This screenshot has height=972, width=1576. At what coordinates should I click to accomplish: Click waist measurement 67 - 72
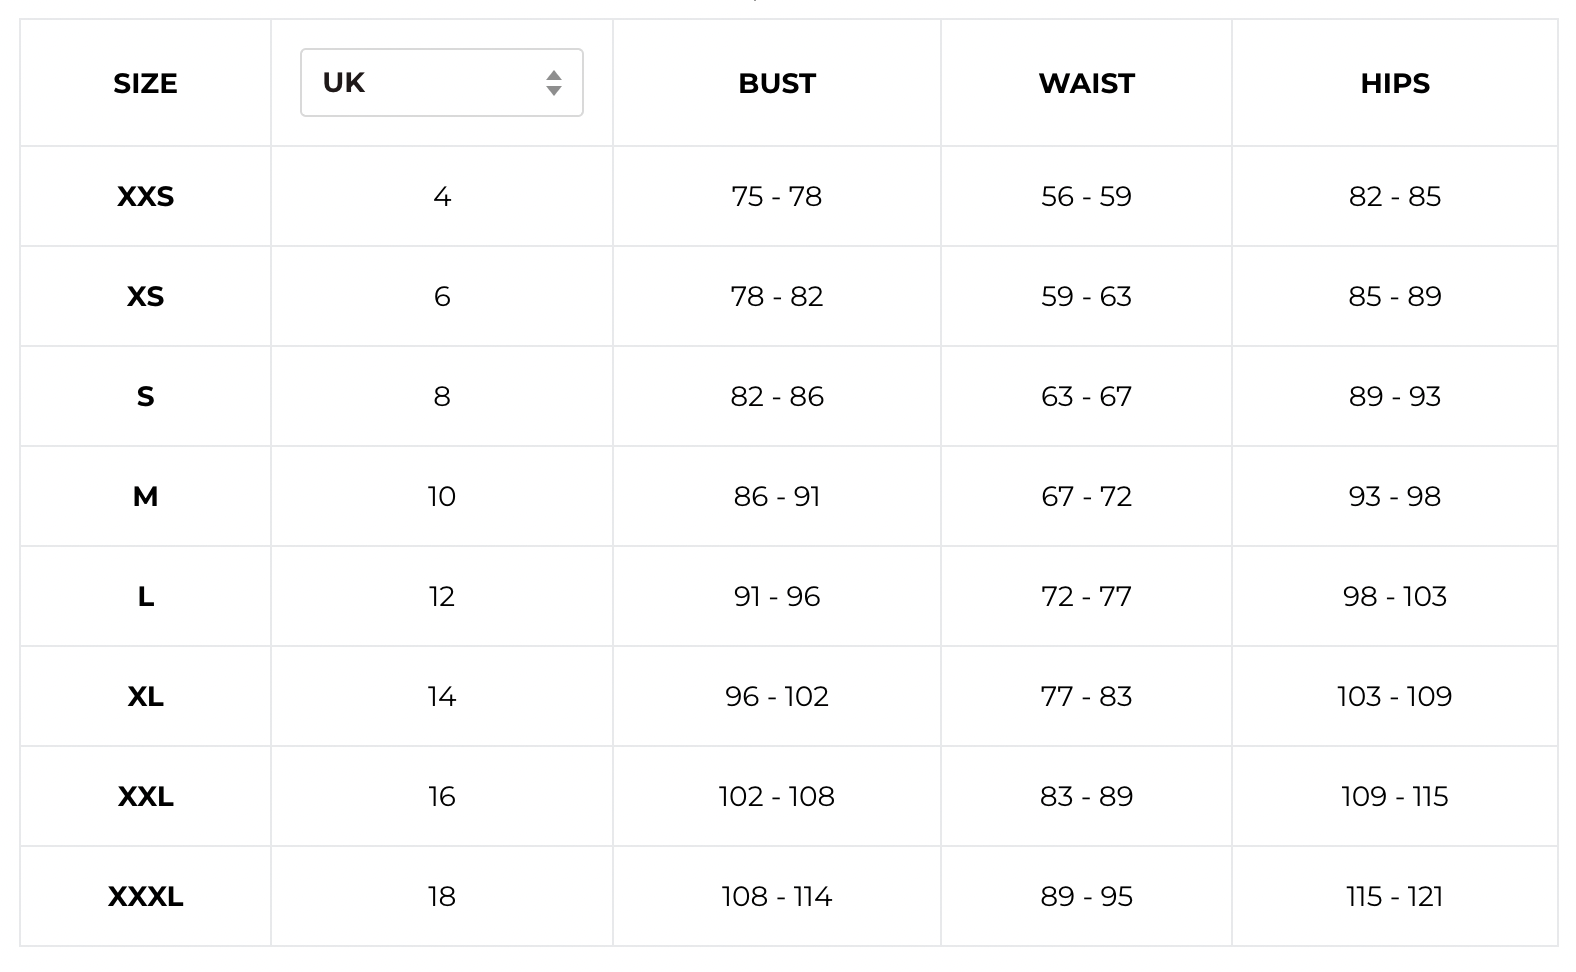(x=1086, y=497)
